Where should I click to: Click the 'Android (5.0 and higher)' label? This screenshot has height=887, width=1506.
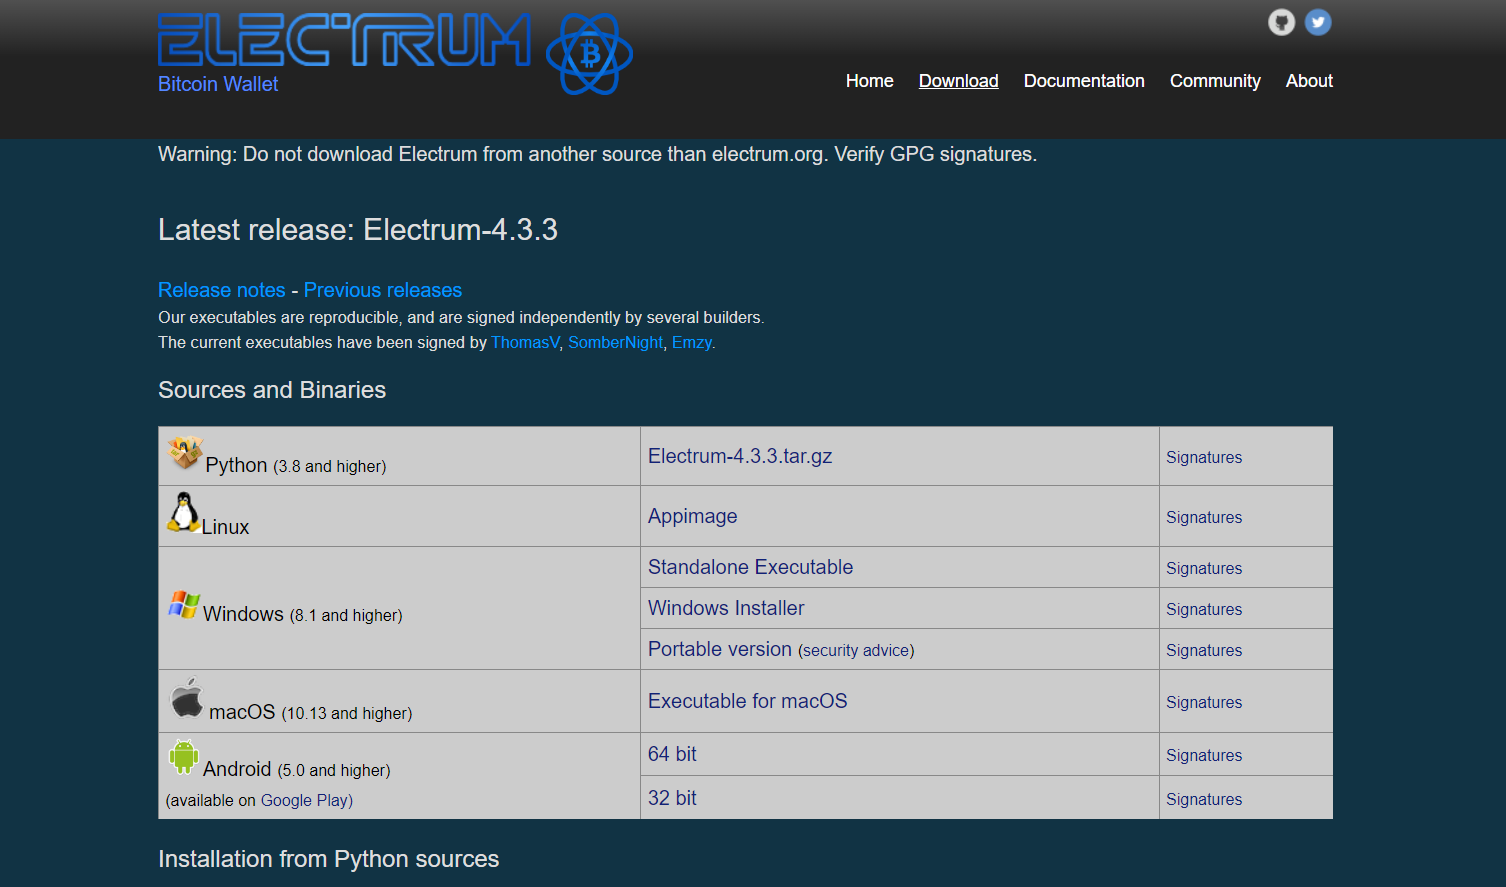click(x=297, y=769)
